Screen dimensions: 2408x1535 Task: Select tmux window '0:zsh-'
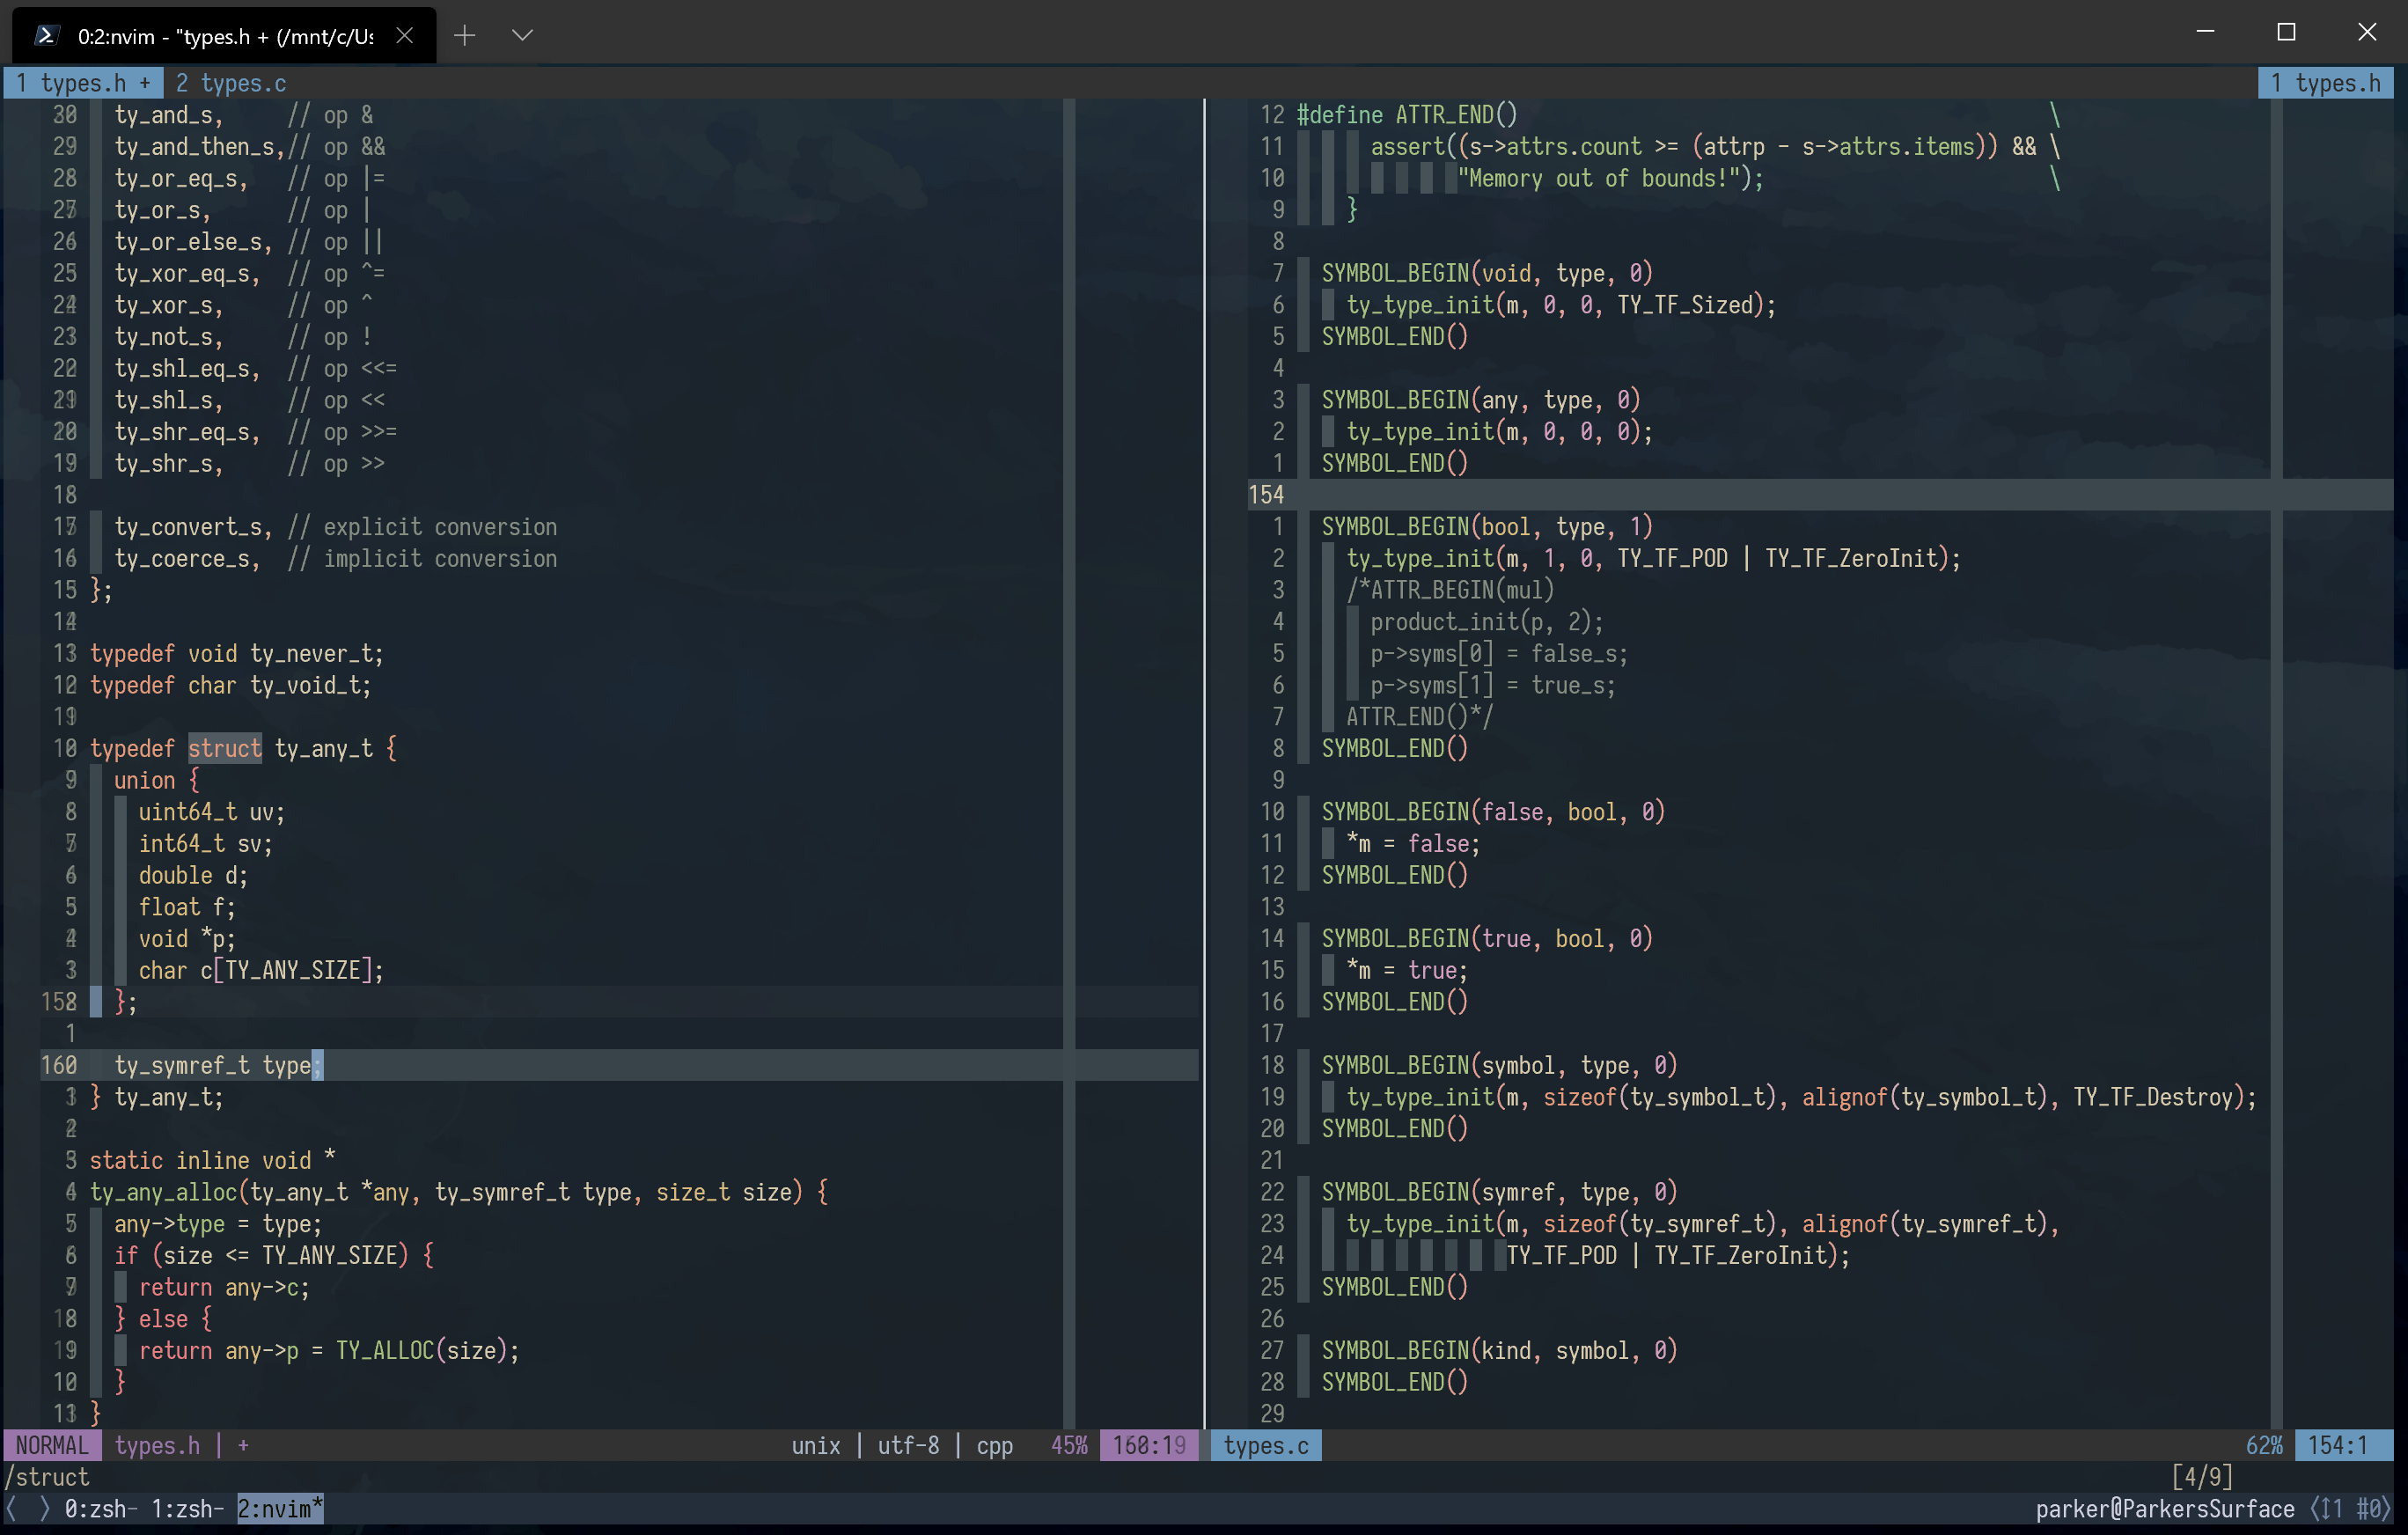click(x=101, y=1508)
